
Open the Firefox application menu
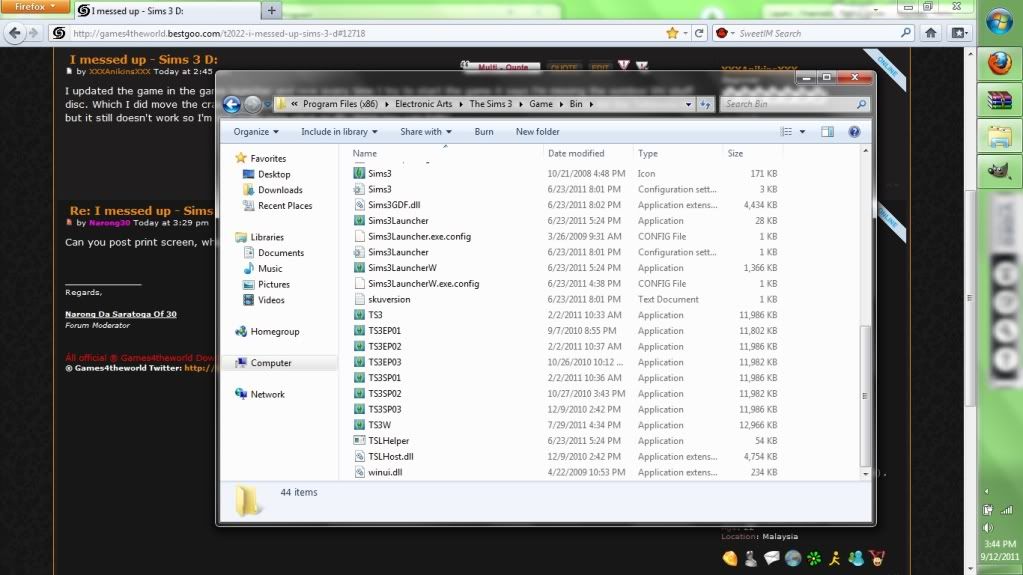(x=34, y=8)
